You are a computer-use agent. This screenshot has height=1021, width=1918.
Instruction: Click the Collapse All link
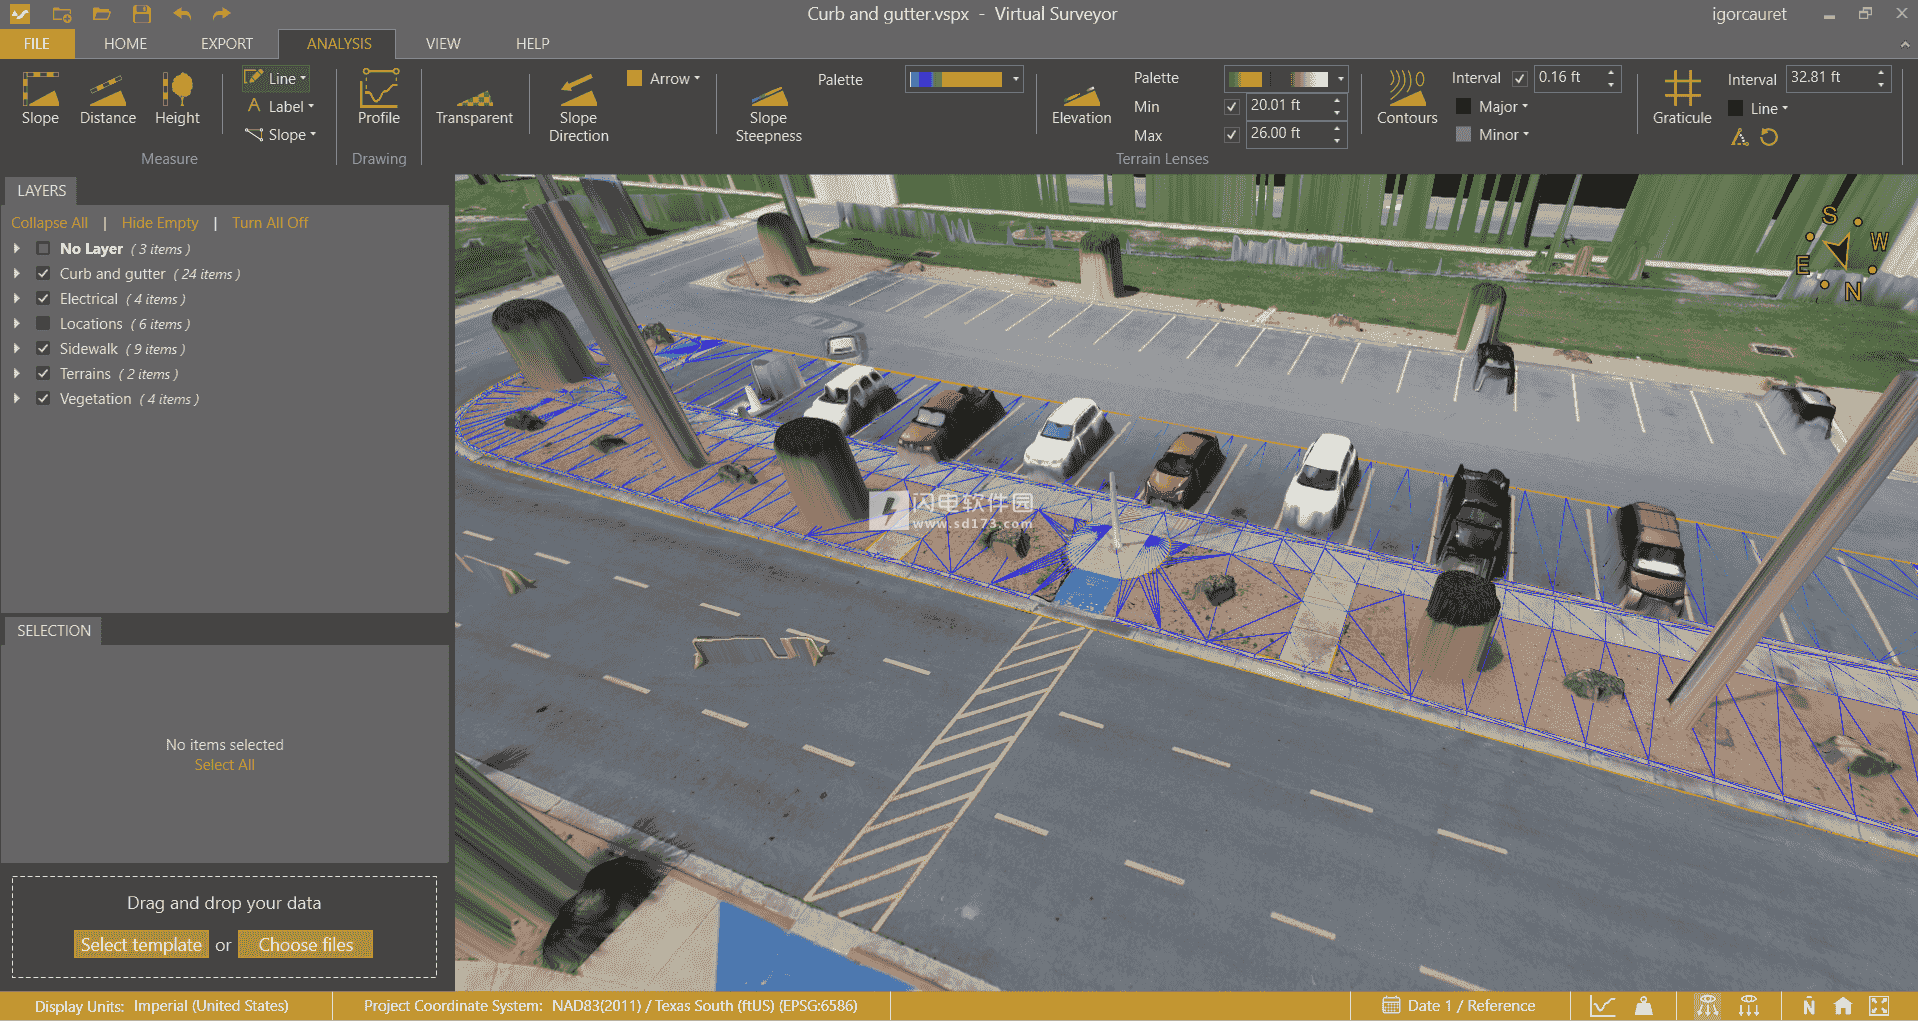[49, 223]
